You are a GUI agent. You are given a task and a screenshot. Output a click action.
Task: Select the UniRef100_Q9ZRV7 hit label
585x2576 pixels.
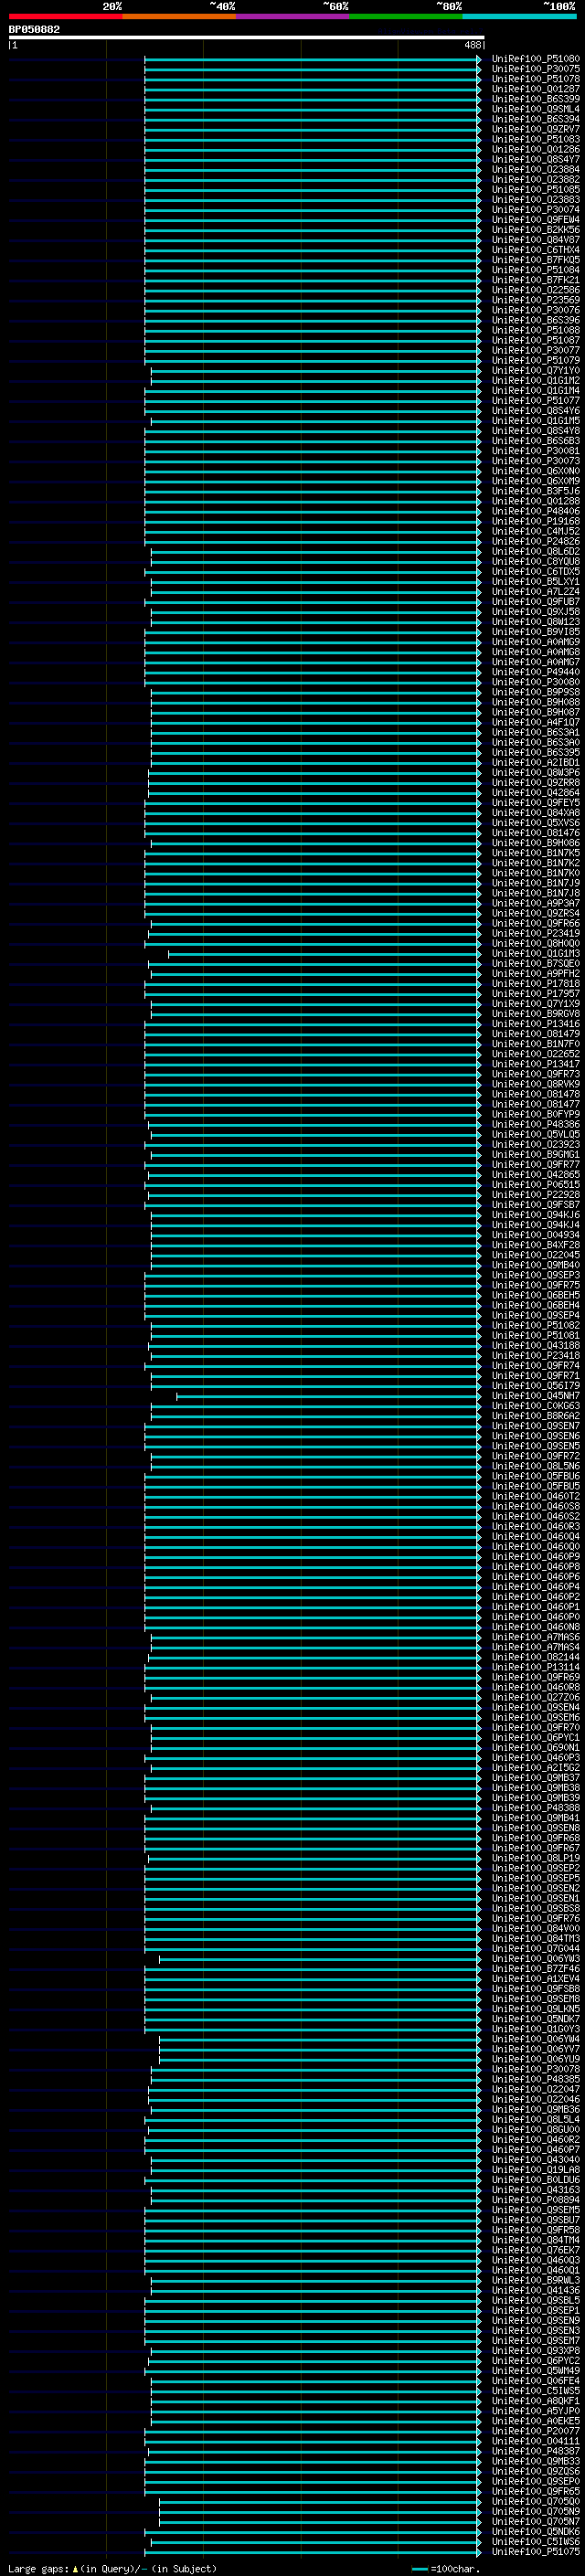click(x=536, y=129)
